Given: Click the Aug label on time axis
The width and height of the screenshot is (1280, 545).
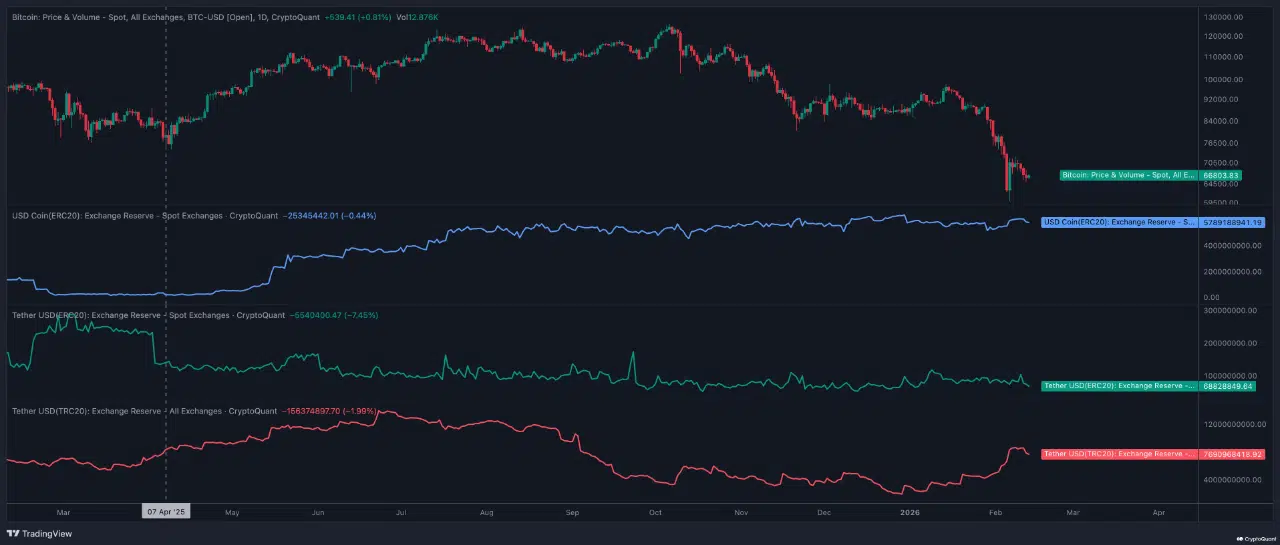Looking at the screenshot, I should click(x=487, y=511).
